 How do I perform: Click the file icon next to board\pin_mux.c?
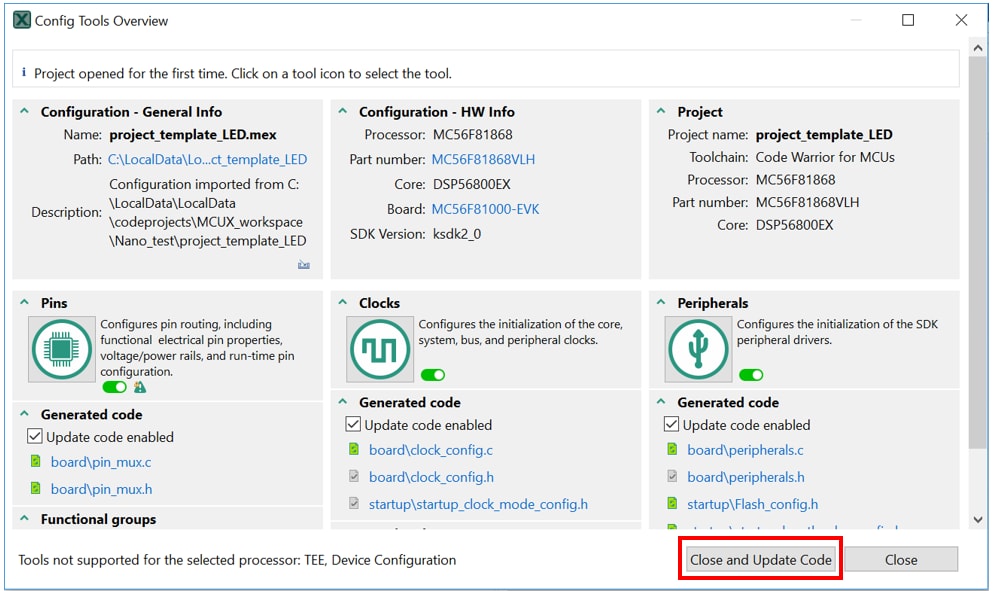click(x=36, y=462)
